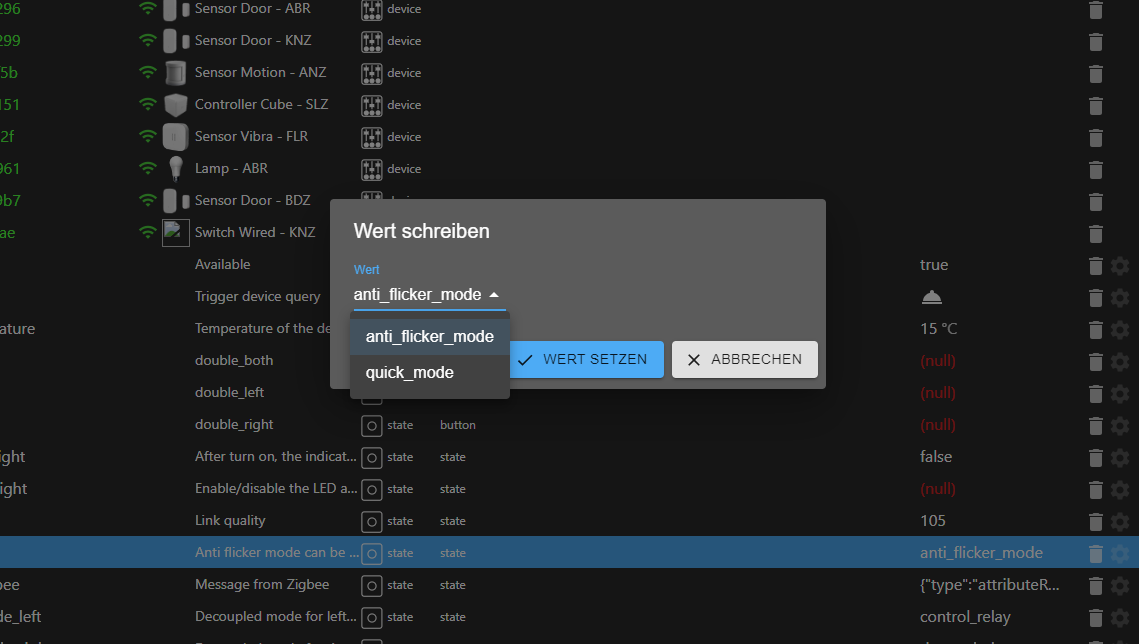This screenshot has height=644, width=1139.
Task: Confirm with the WERT SETZEN button
Action: pyautogui.click(x=586, y=359)
